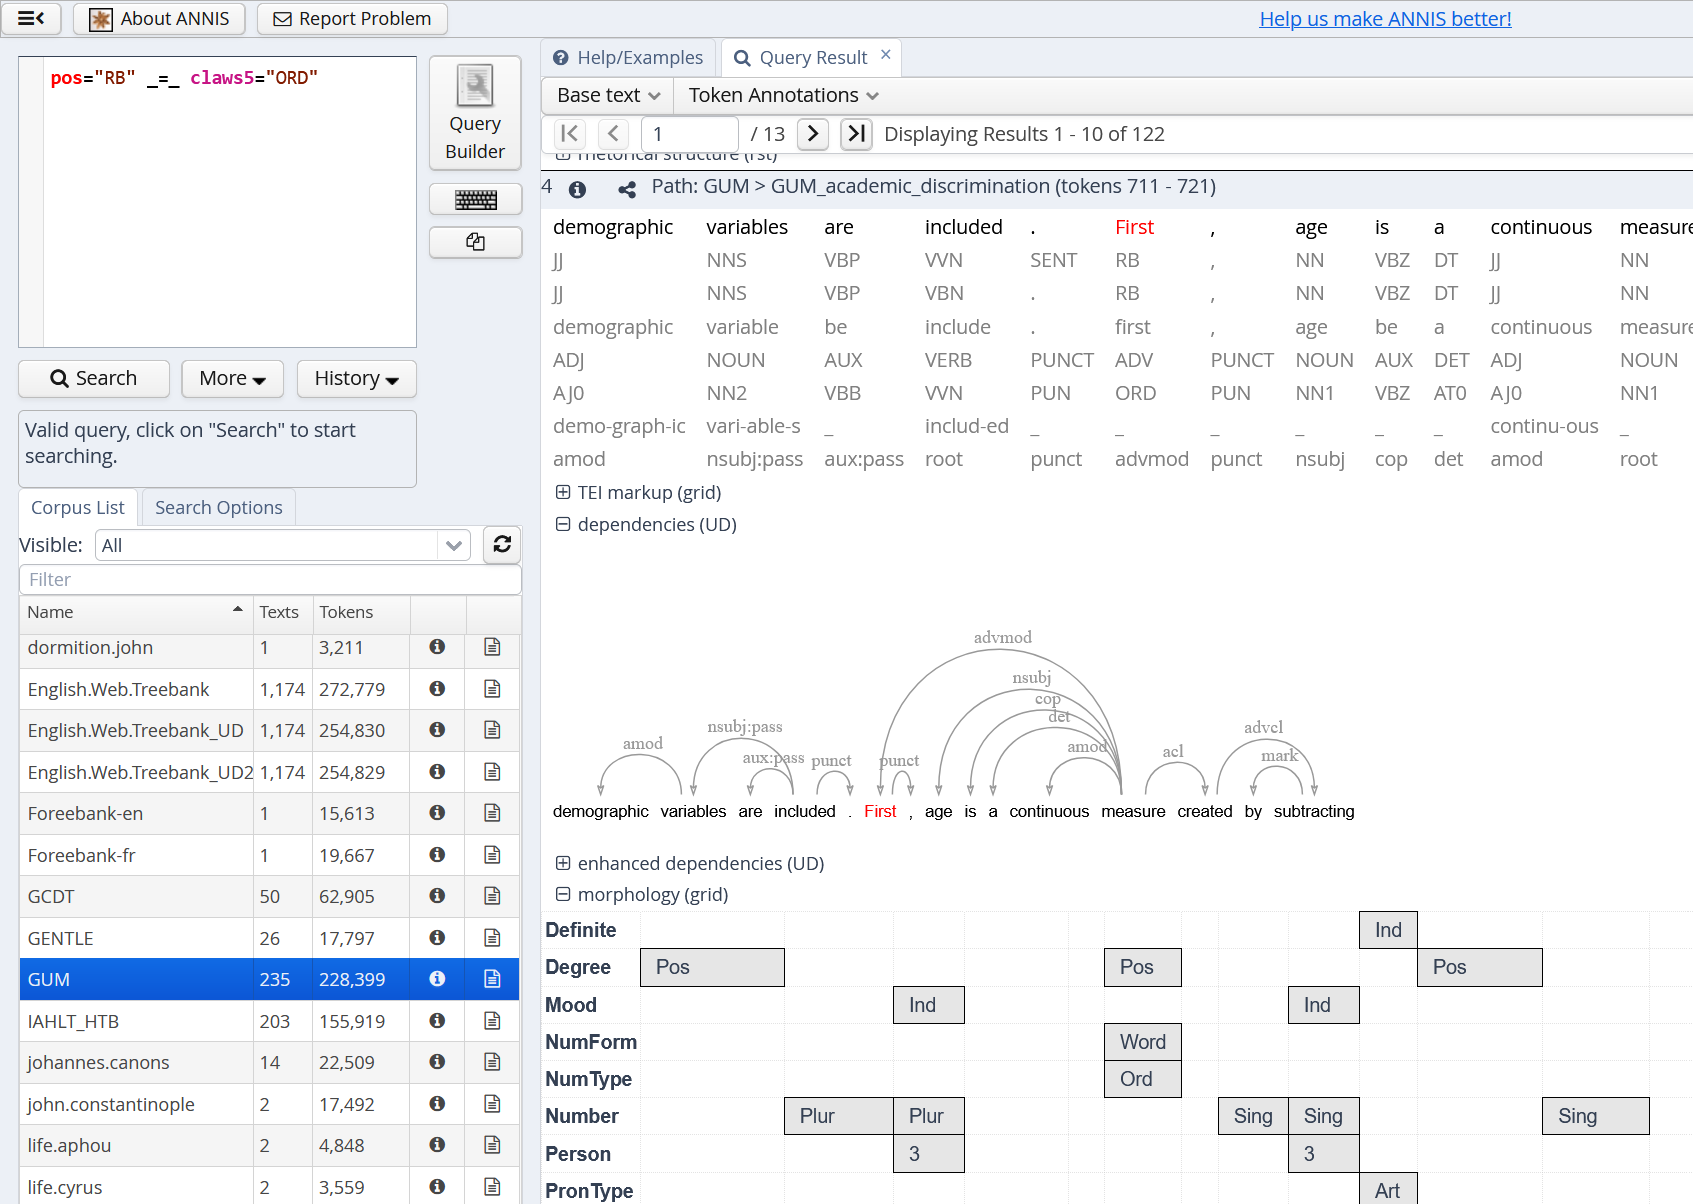Viewport: 1693px width, 1204px height.
Task: Switch to the Search Options tab
Action: 218,507
